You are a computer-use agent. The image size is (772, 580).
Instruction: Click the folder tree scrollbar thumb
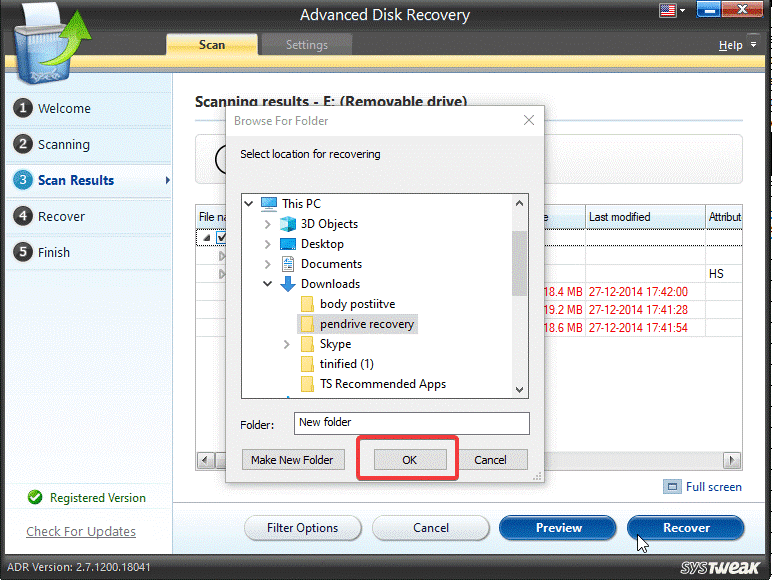pos(519,263)
